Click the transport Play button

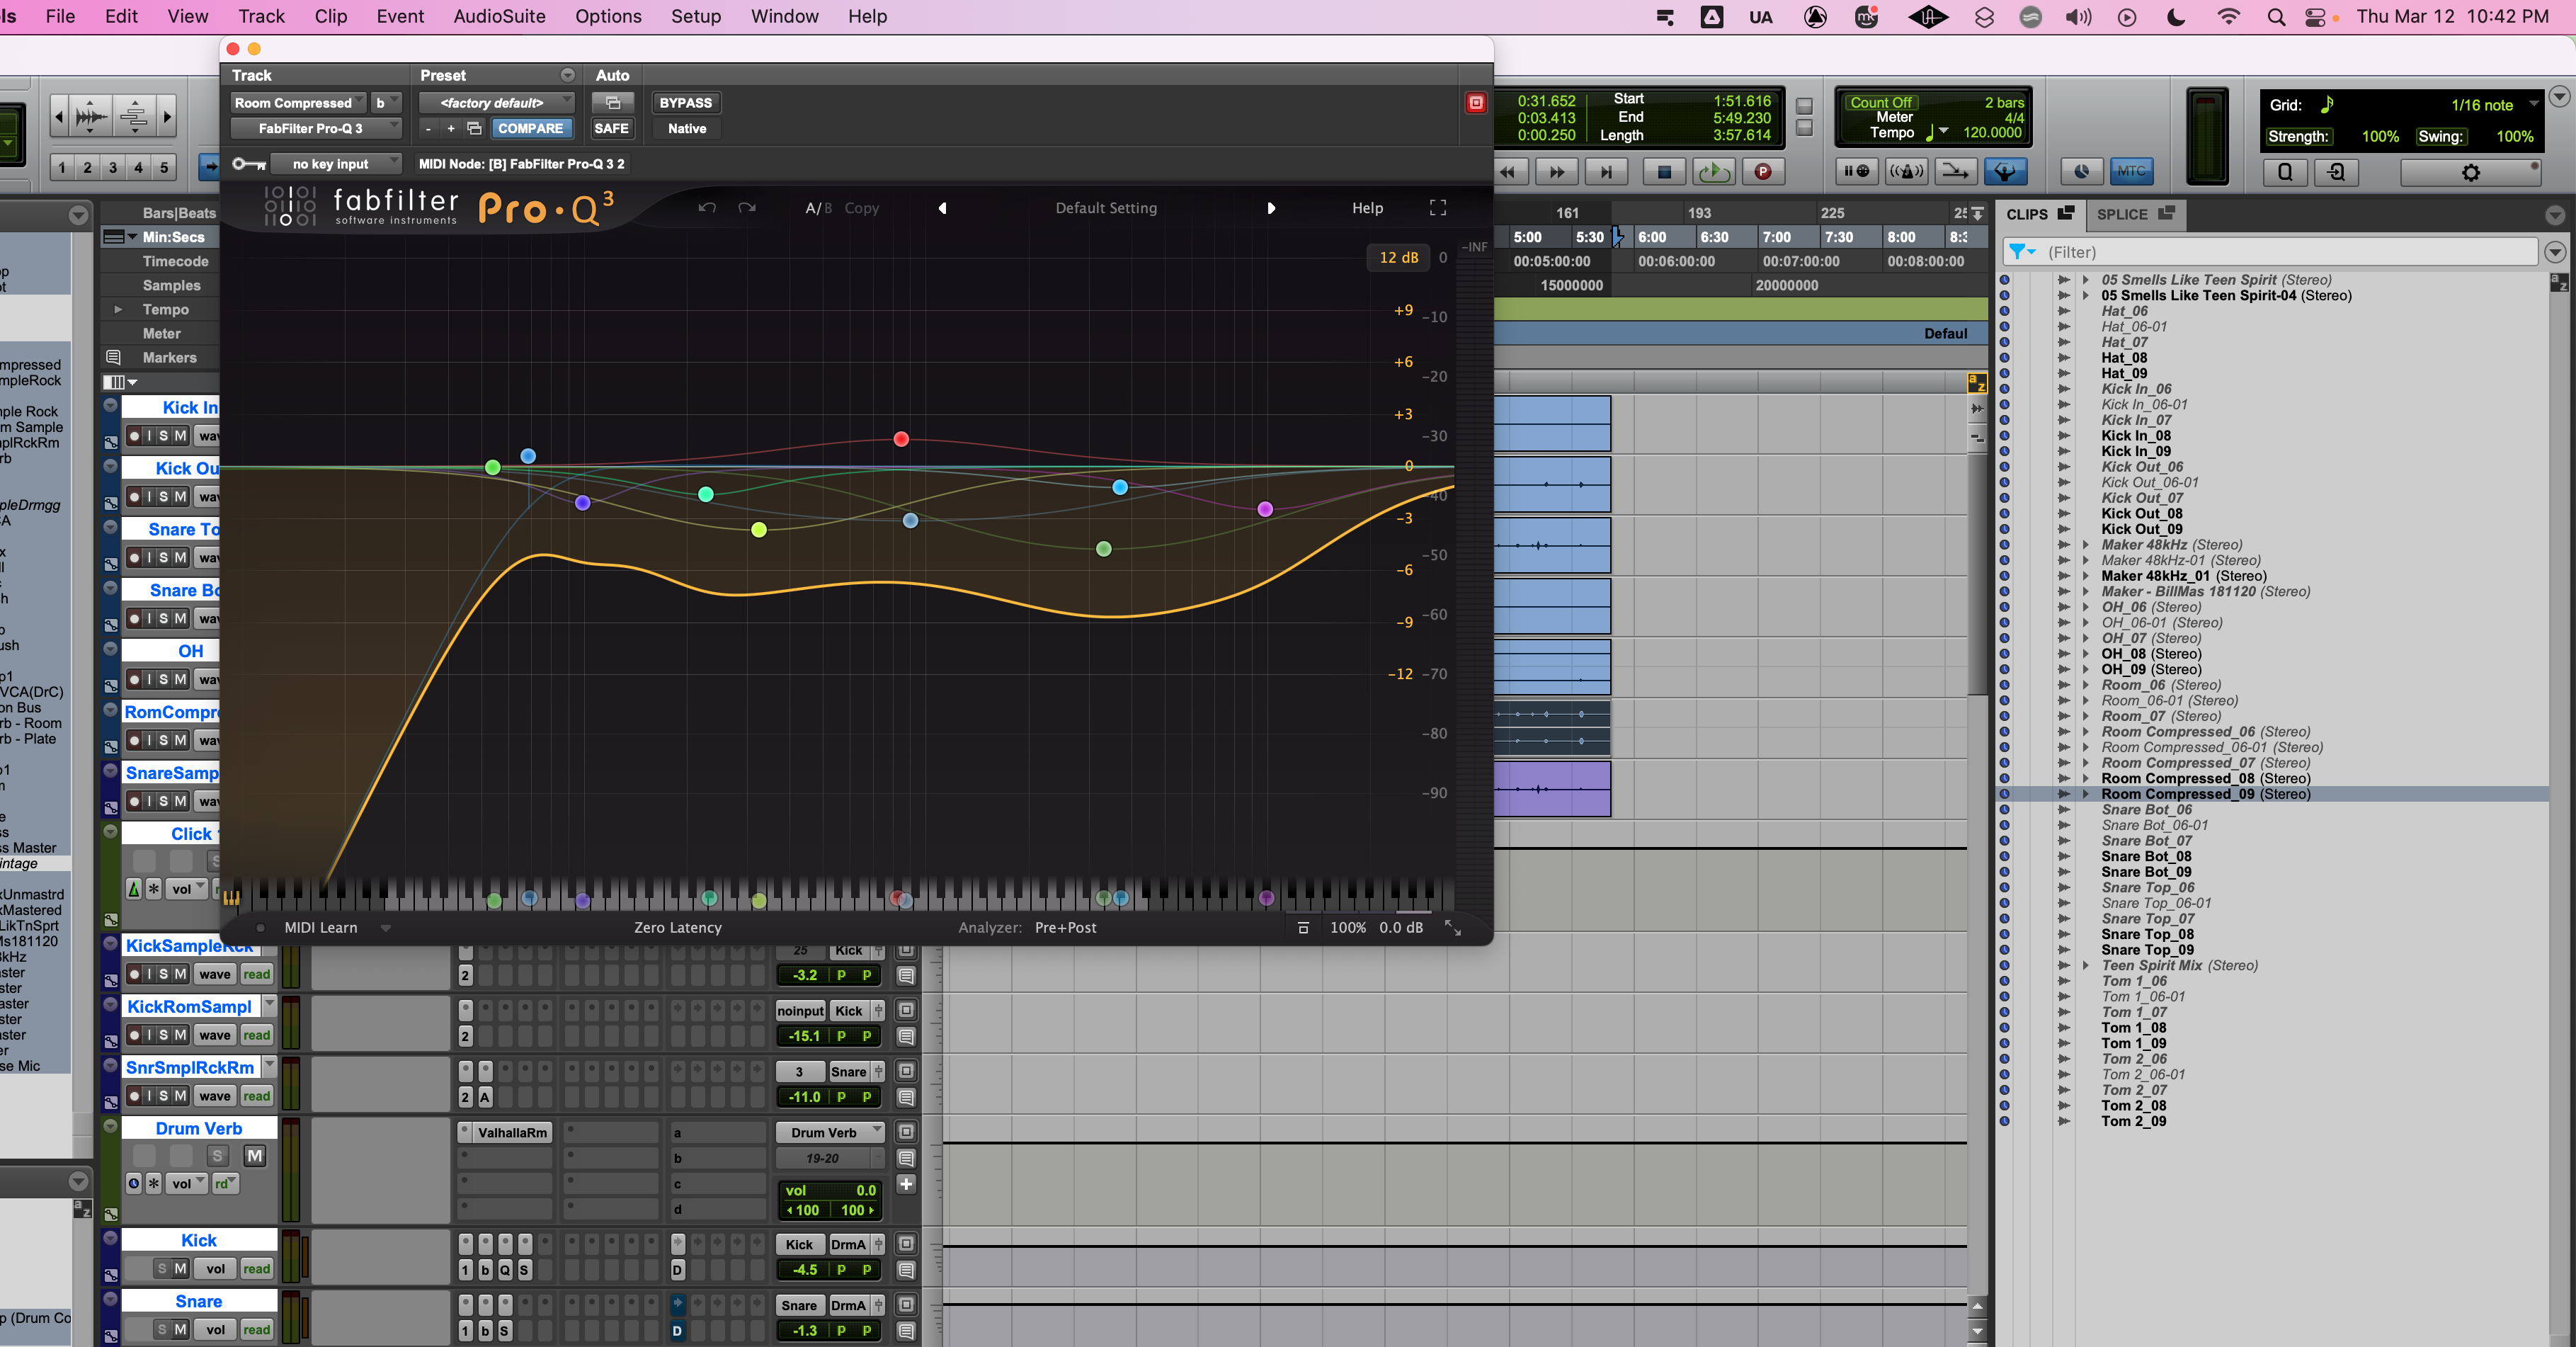[x=1714, y=172]
